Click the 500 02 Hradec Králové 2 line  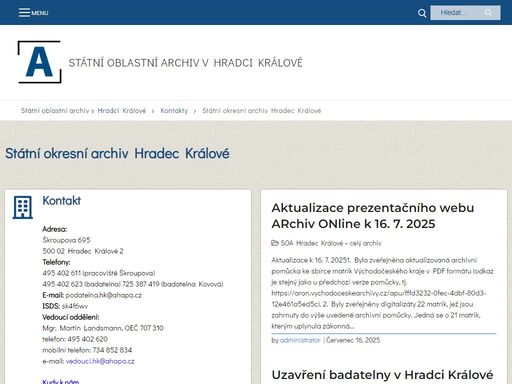pos(83,251)
